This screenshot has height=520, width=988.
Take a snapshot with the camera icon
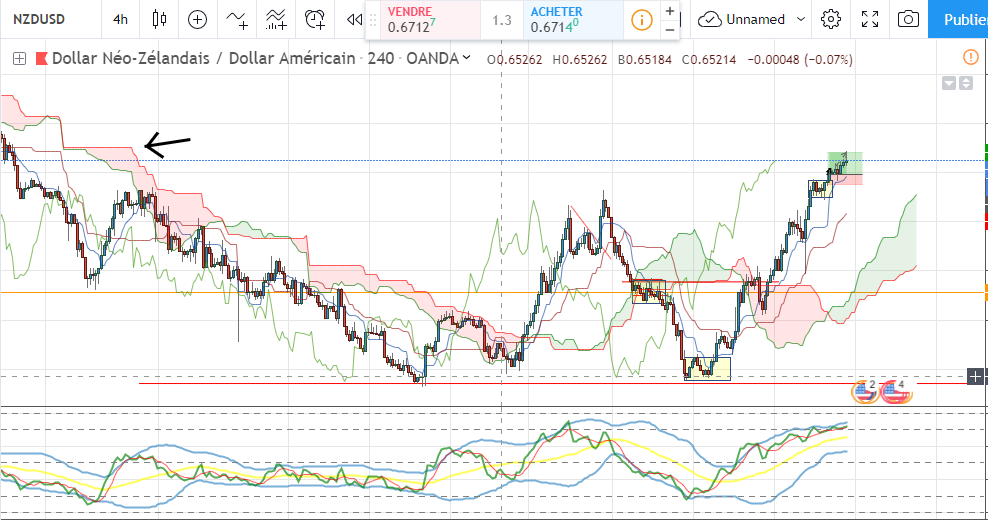[x=908, y=20]
